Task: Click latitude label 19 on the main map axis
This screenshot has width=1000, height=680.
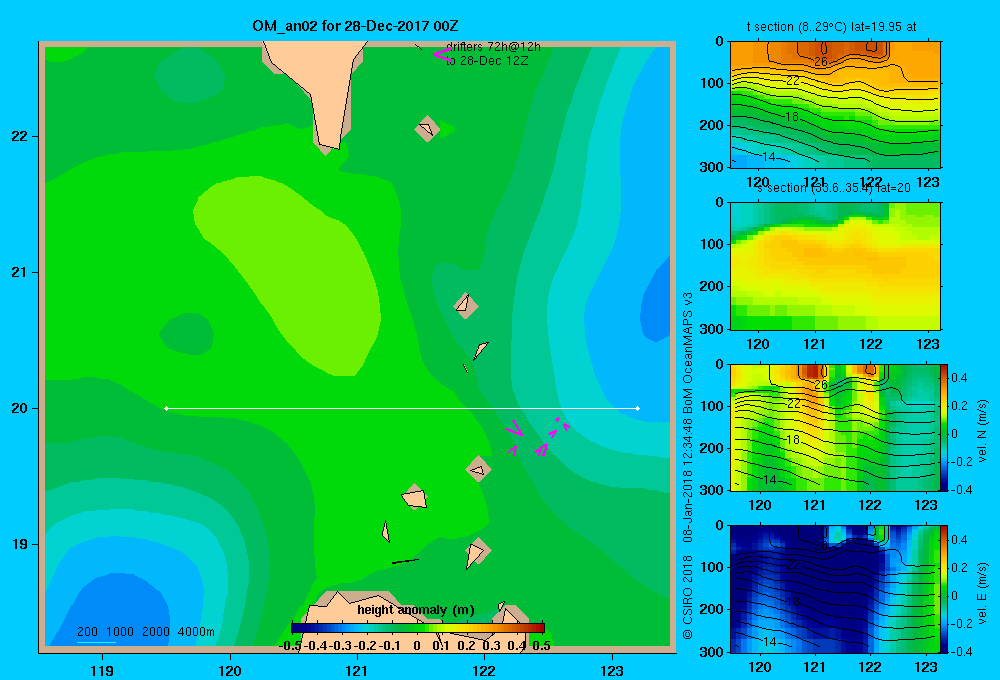Action: (20, 544)
